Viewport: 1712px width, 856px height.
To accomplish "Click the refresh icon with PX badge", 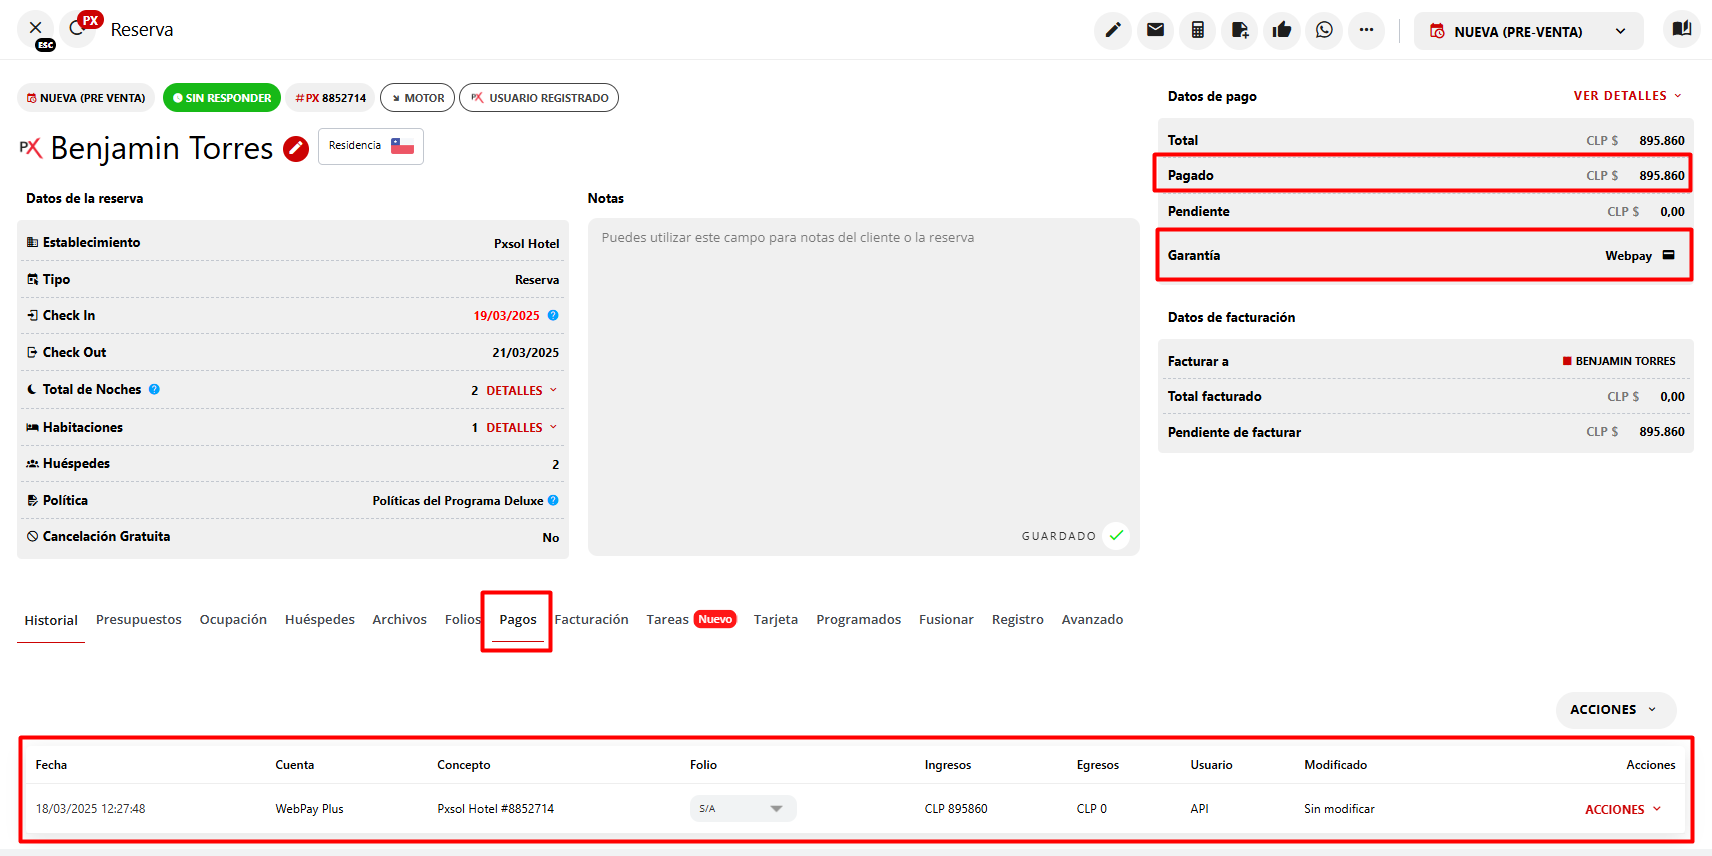I will 78,29.
